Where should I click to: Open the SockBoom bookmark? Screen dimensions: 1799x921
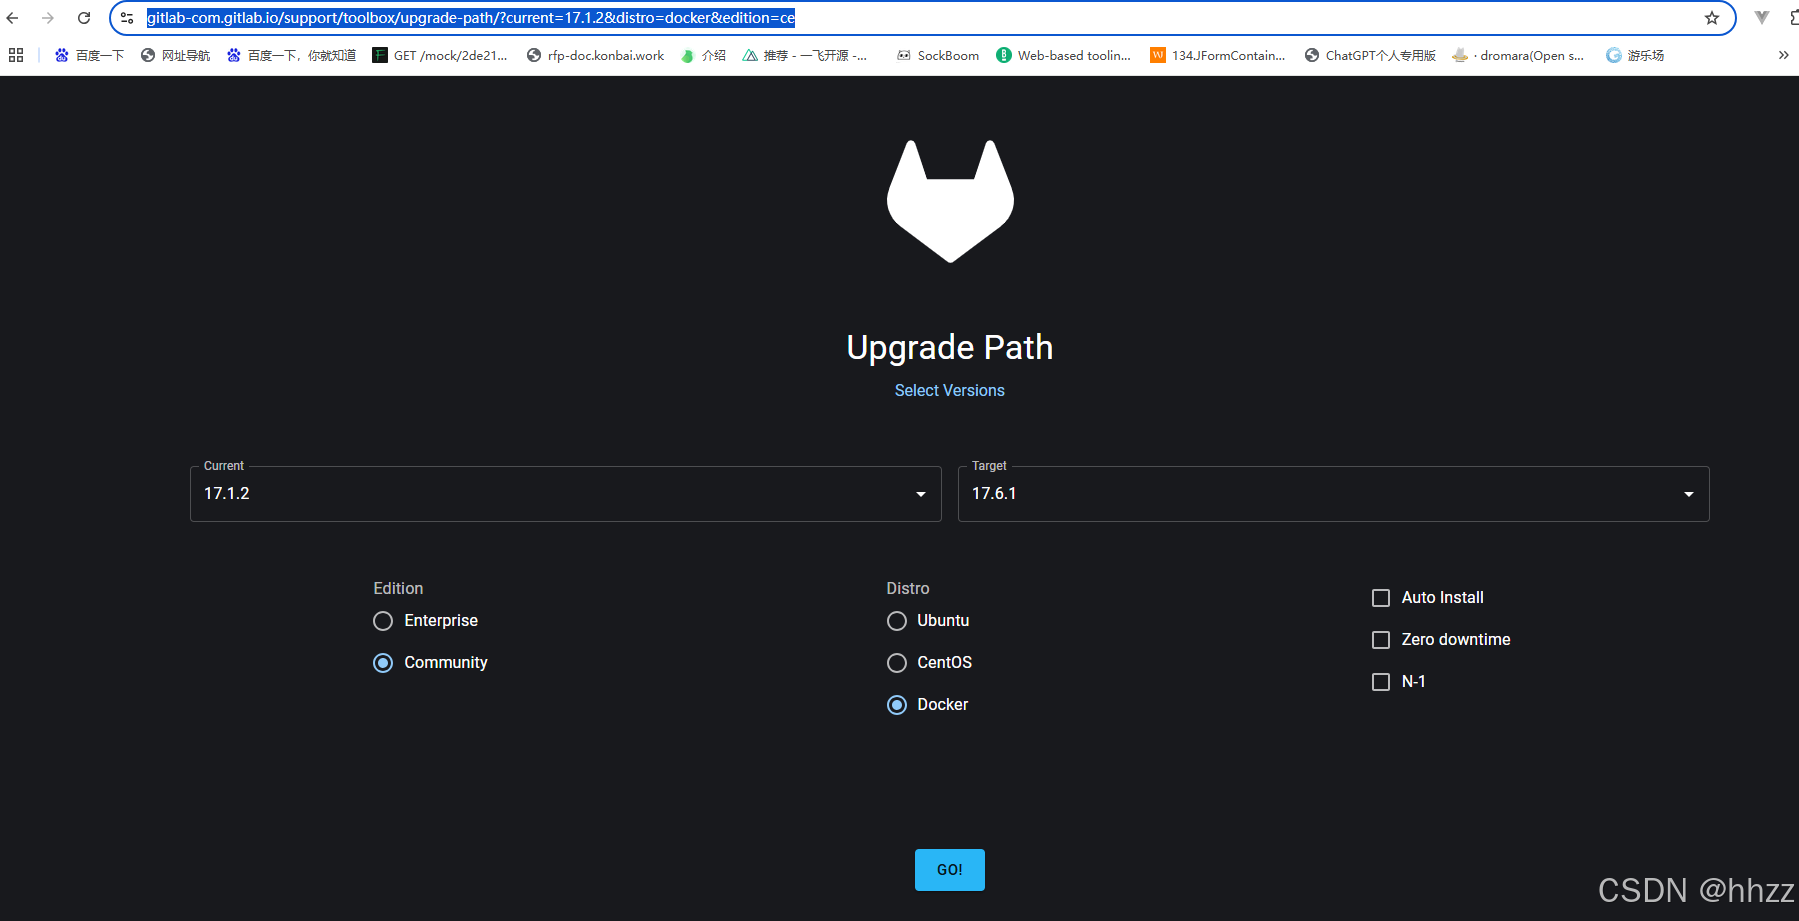(938, 55)
